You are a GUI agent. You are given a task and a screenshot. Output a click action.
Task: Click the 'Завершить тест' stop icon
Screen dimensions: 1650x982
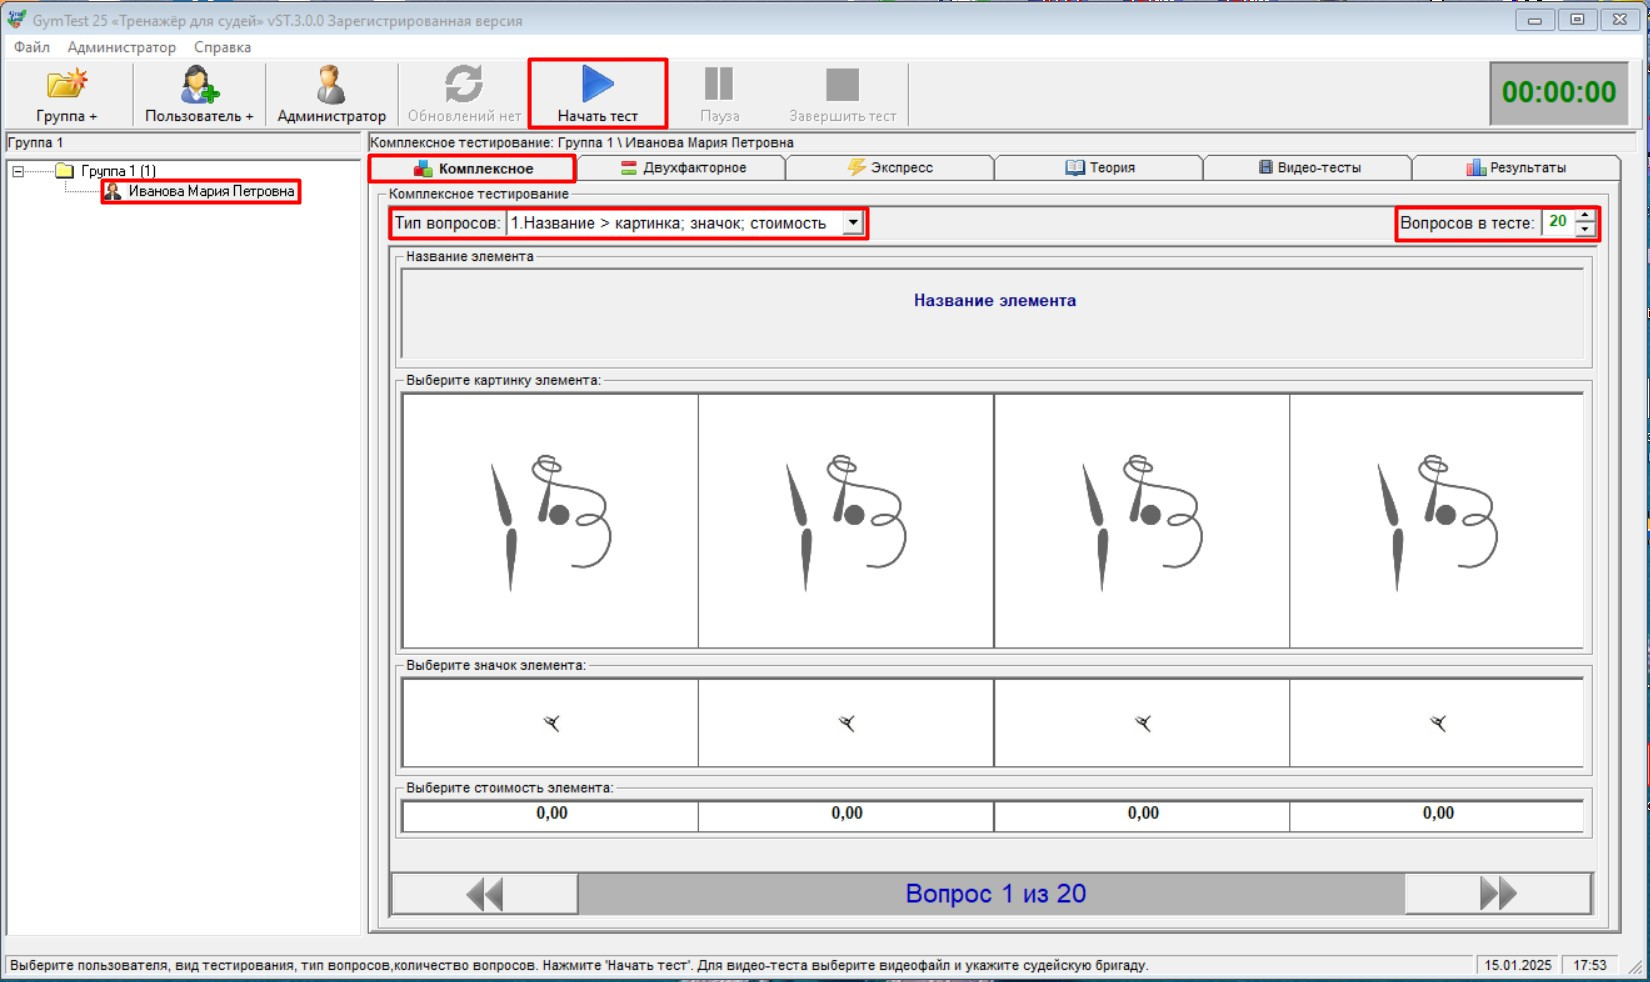point(842,86)
